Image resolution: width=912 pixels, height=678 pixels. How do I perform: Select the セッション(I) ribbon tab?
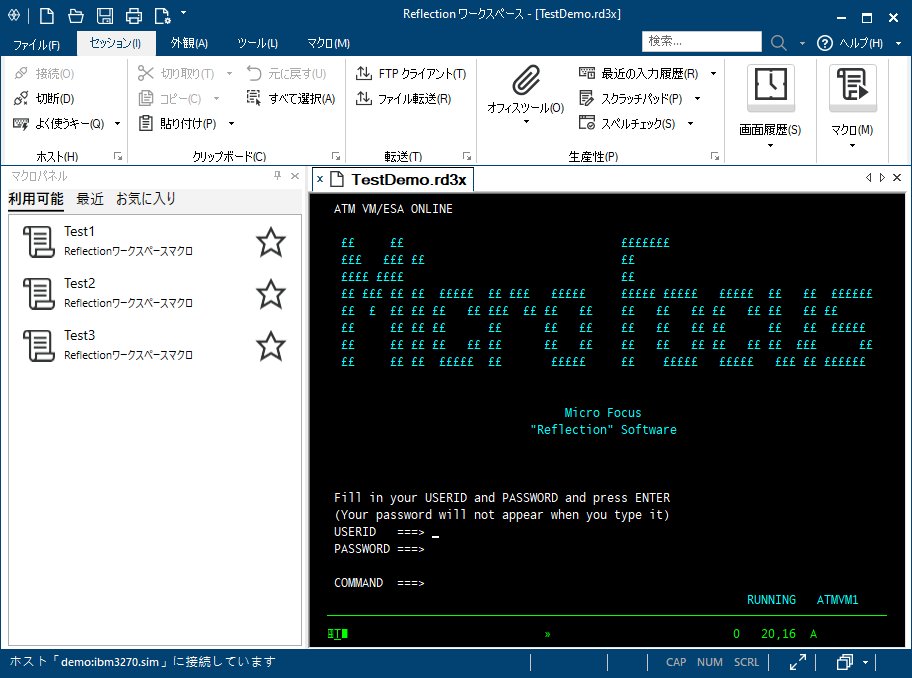[115, 43]
